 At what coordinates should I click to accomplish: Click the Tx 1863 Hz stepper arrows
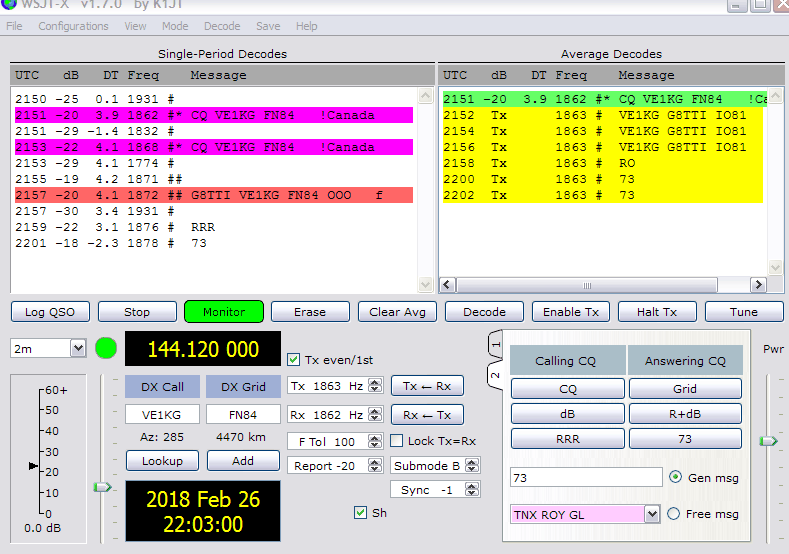(375, 385)
